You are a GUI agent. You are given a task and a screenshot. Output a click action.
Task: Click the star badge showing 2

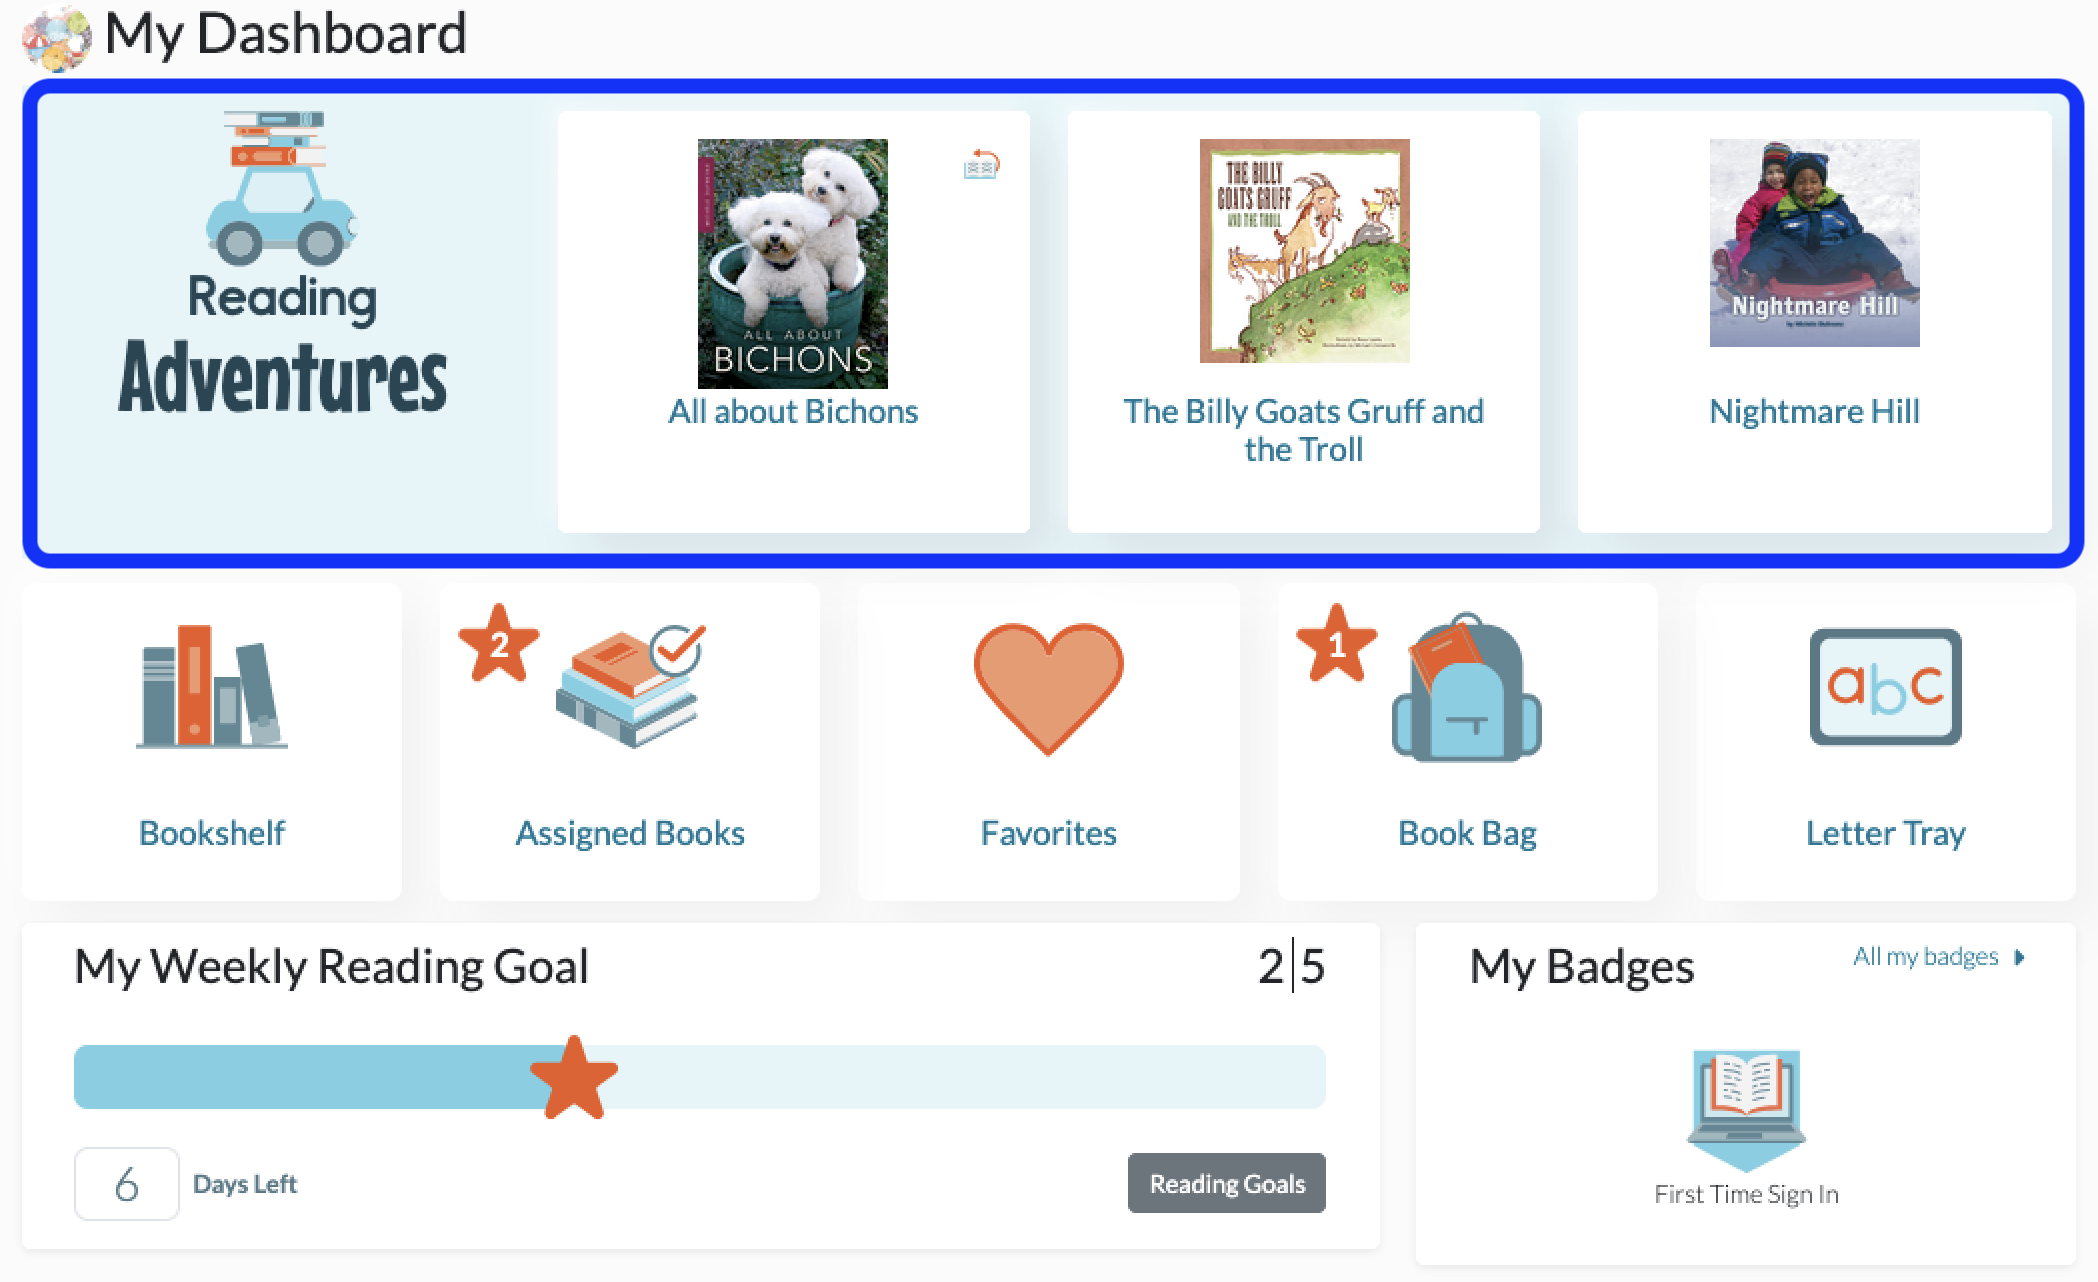pyautogui.click(x=499, y=644)
